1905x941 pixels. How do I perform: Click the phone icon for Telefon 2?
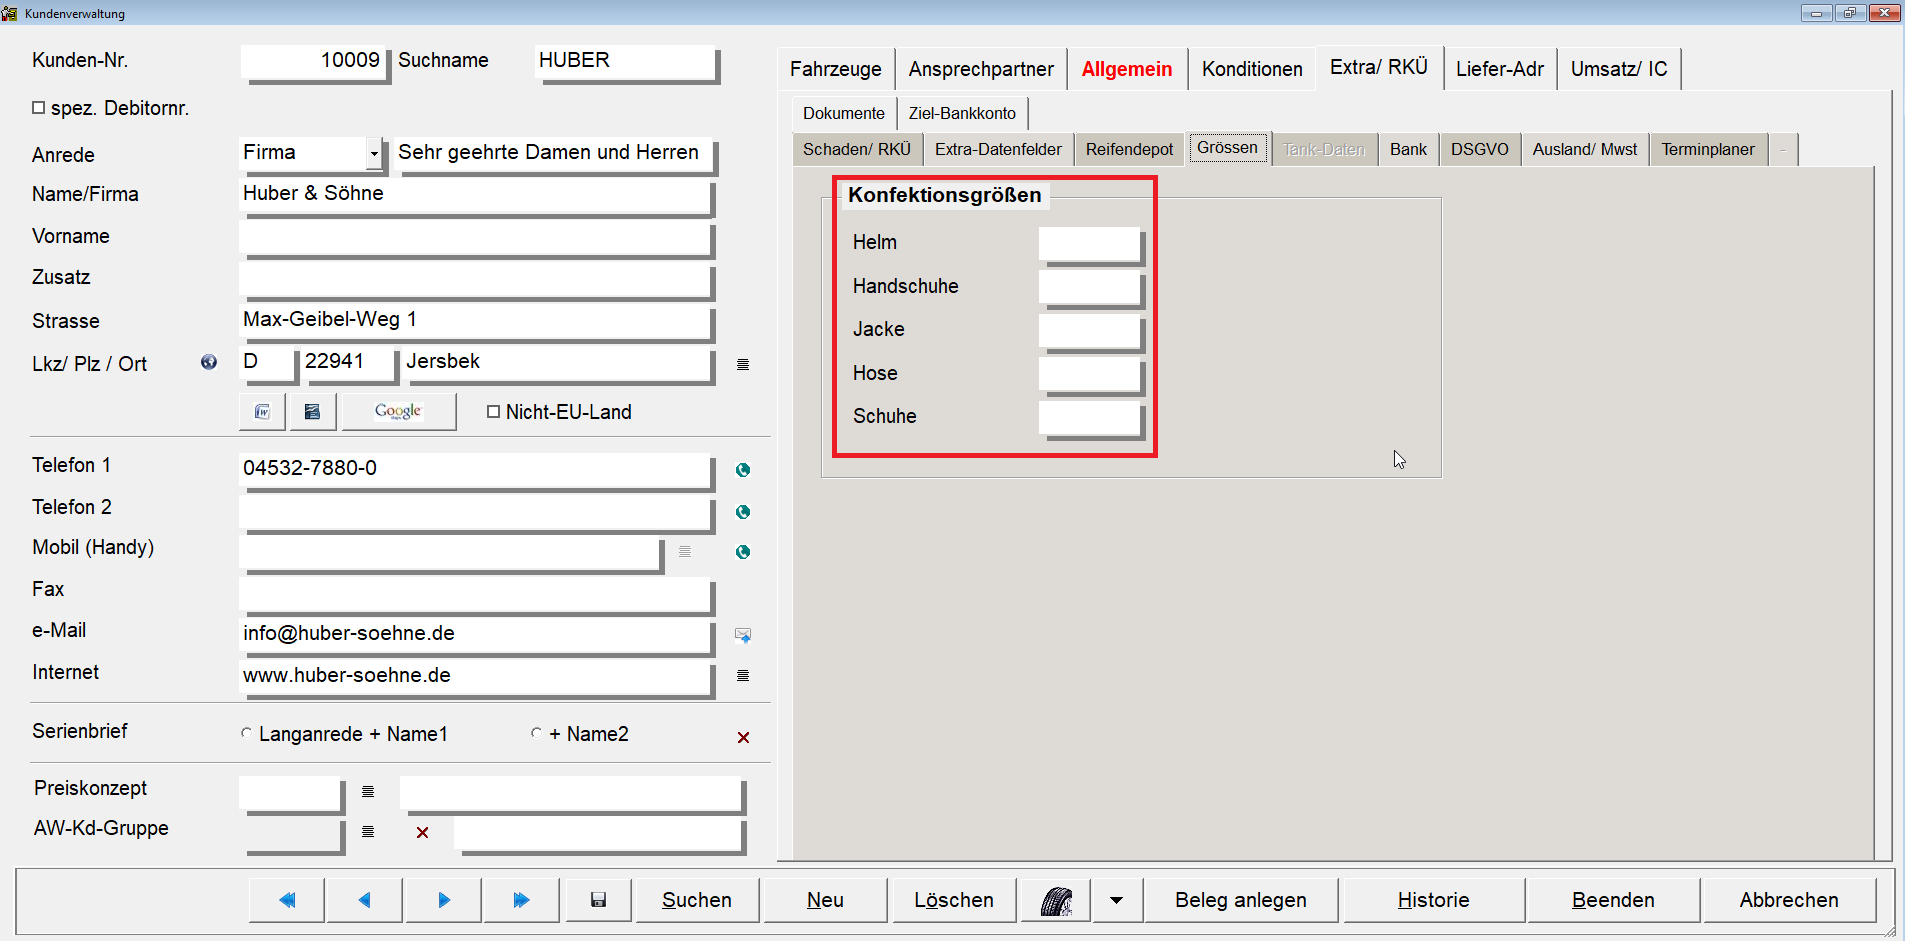(743, 512)
